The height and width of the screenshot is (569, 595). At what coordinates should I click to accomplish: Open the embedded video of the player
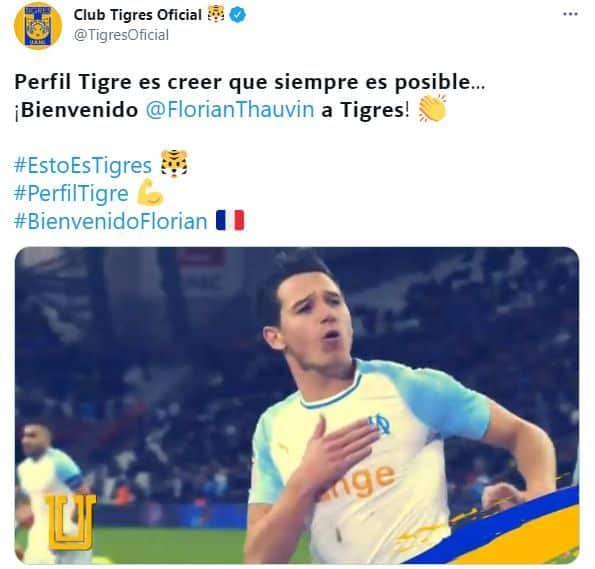297,405
